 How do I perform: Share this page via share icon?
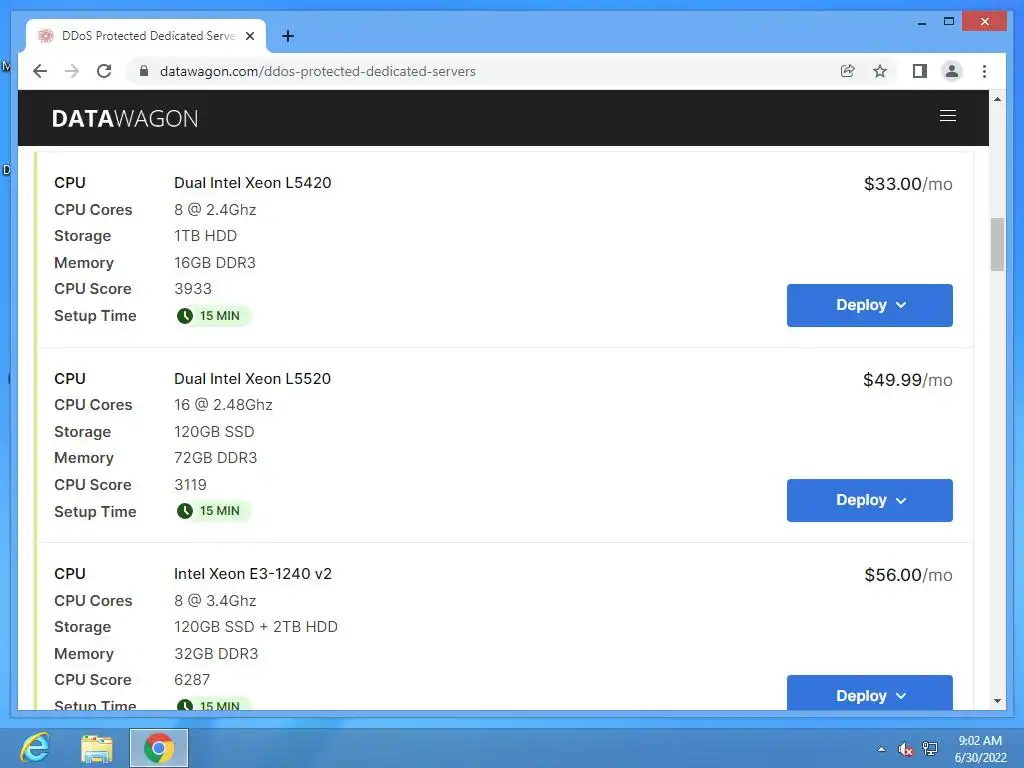click(x=848, y=71)
